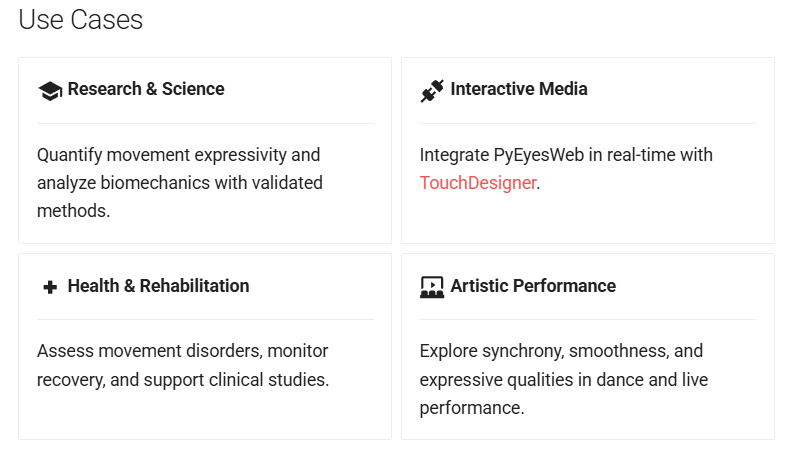Click the Artistic Performance heading

click(x=533, y=286)
